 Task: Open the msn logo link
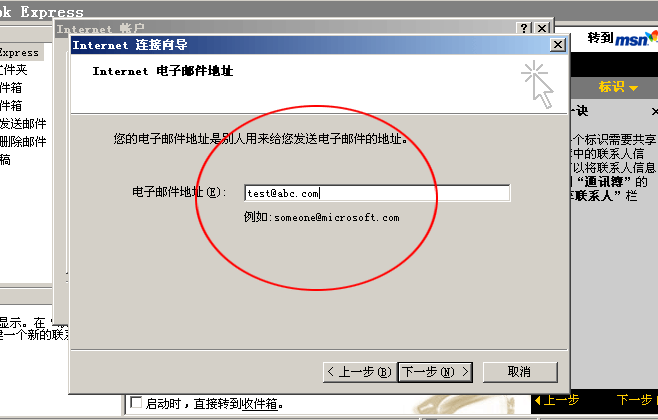tap(635, 39)
